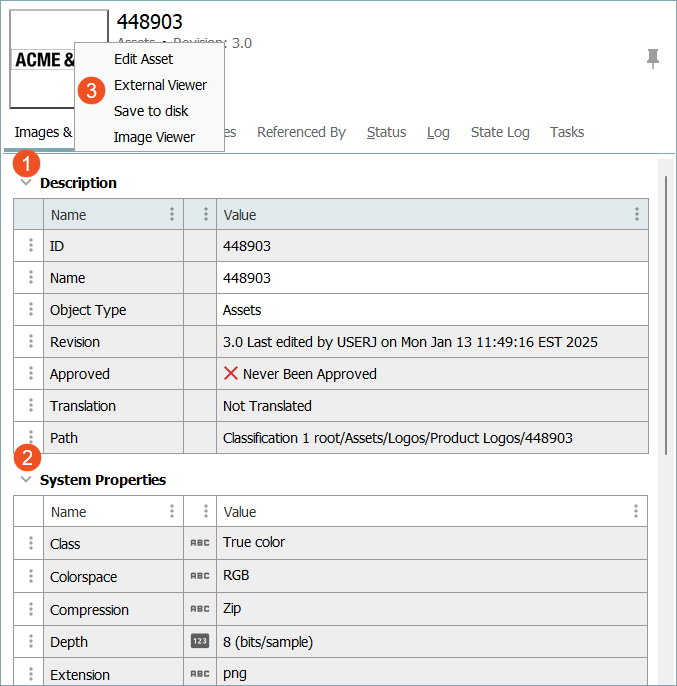Click the vertical scrollbar on the right
Screen dimensions: 677x686
pyautogui.click(x=665, y=300)
